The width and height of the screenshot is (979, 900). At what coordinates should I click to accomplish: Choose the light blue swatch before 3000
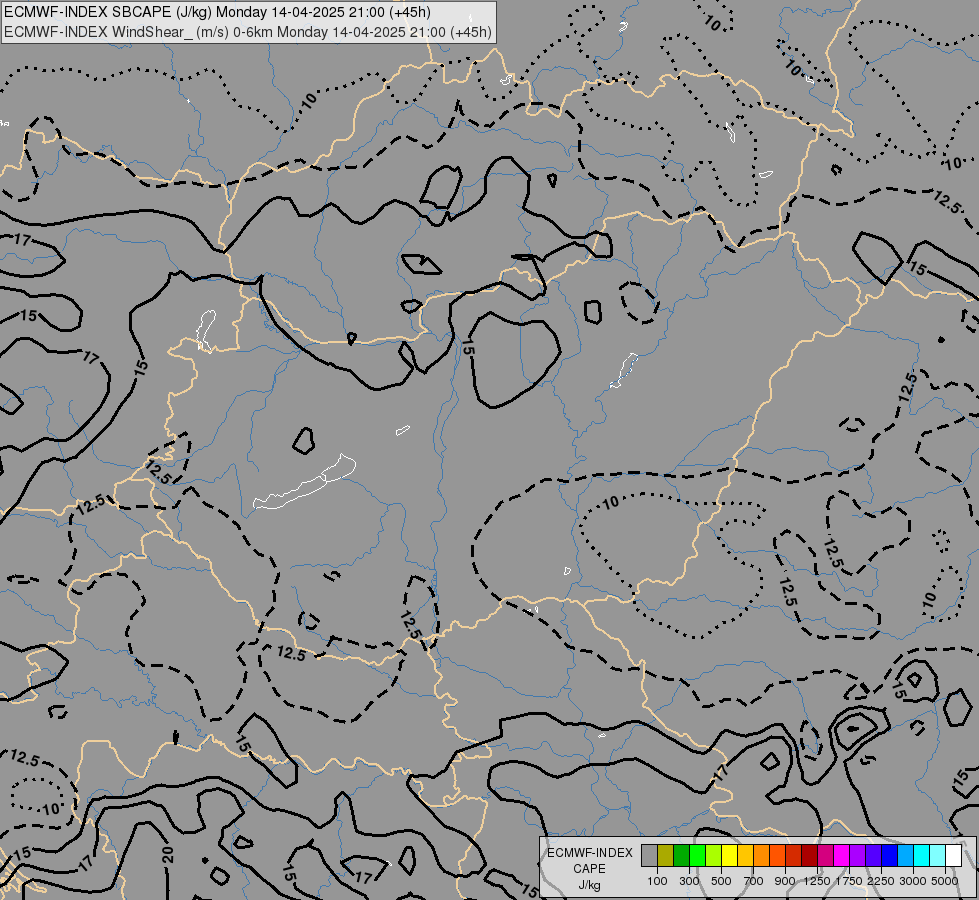point(905,856)
